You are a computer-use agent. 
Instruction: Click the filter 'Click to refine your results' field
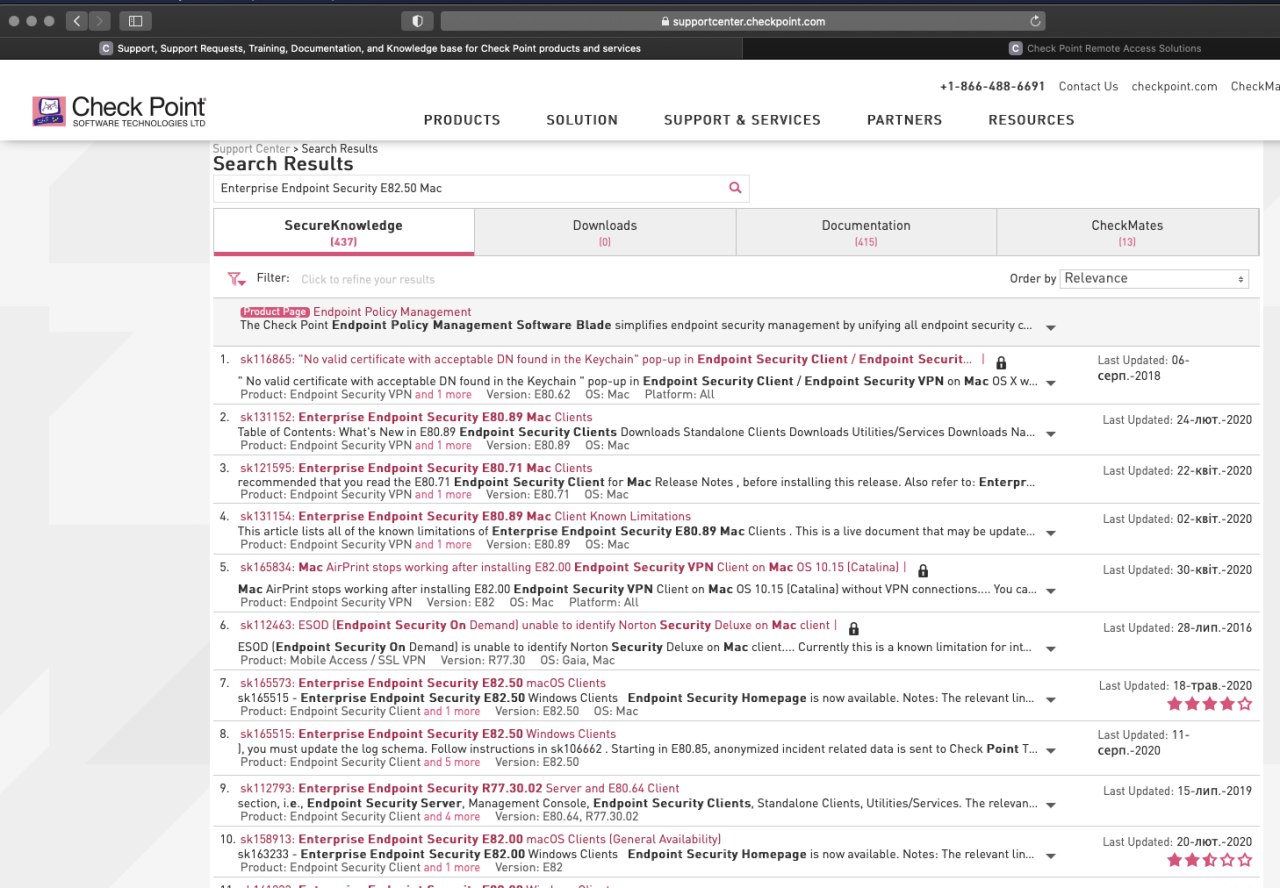click(x=368, y=280)
